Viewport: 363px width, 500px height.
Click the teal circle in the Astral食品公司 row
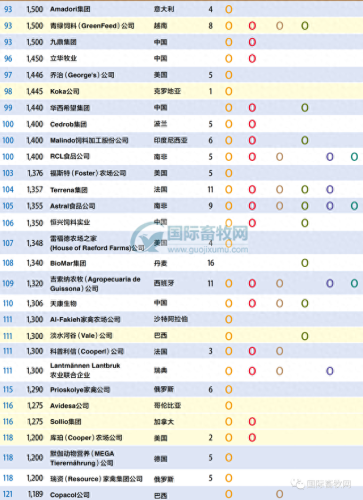pyautogui.click(x=354, y=206)
